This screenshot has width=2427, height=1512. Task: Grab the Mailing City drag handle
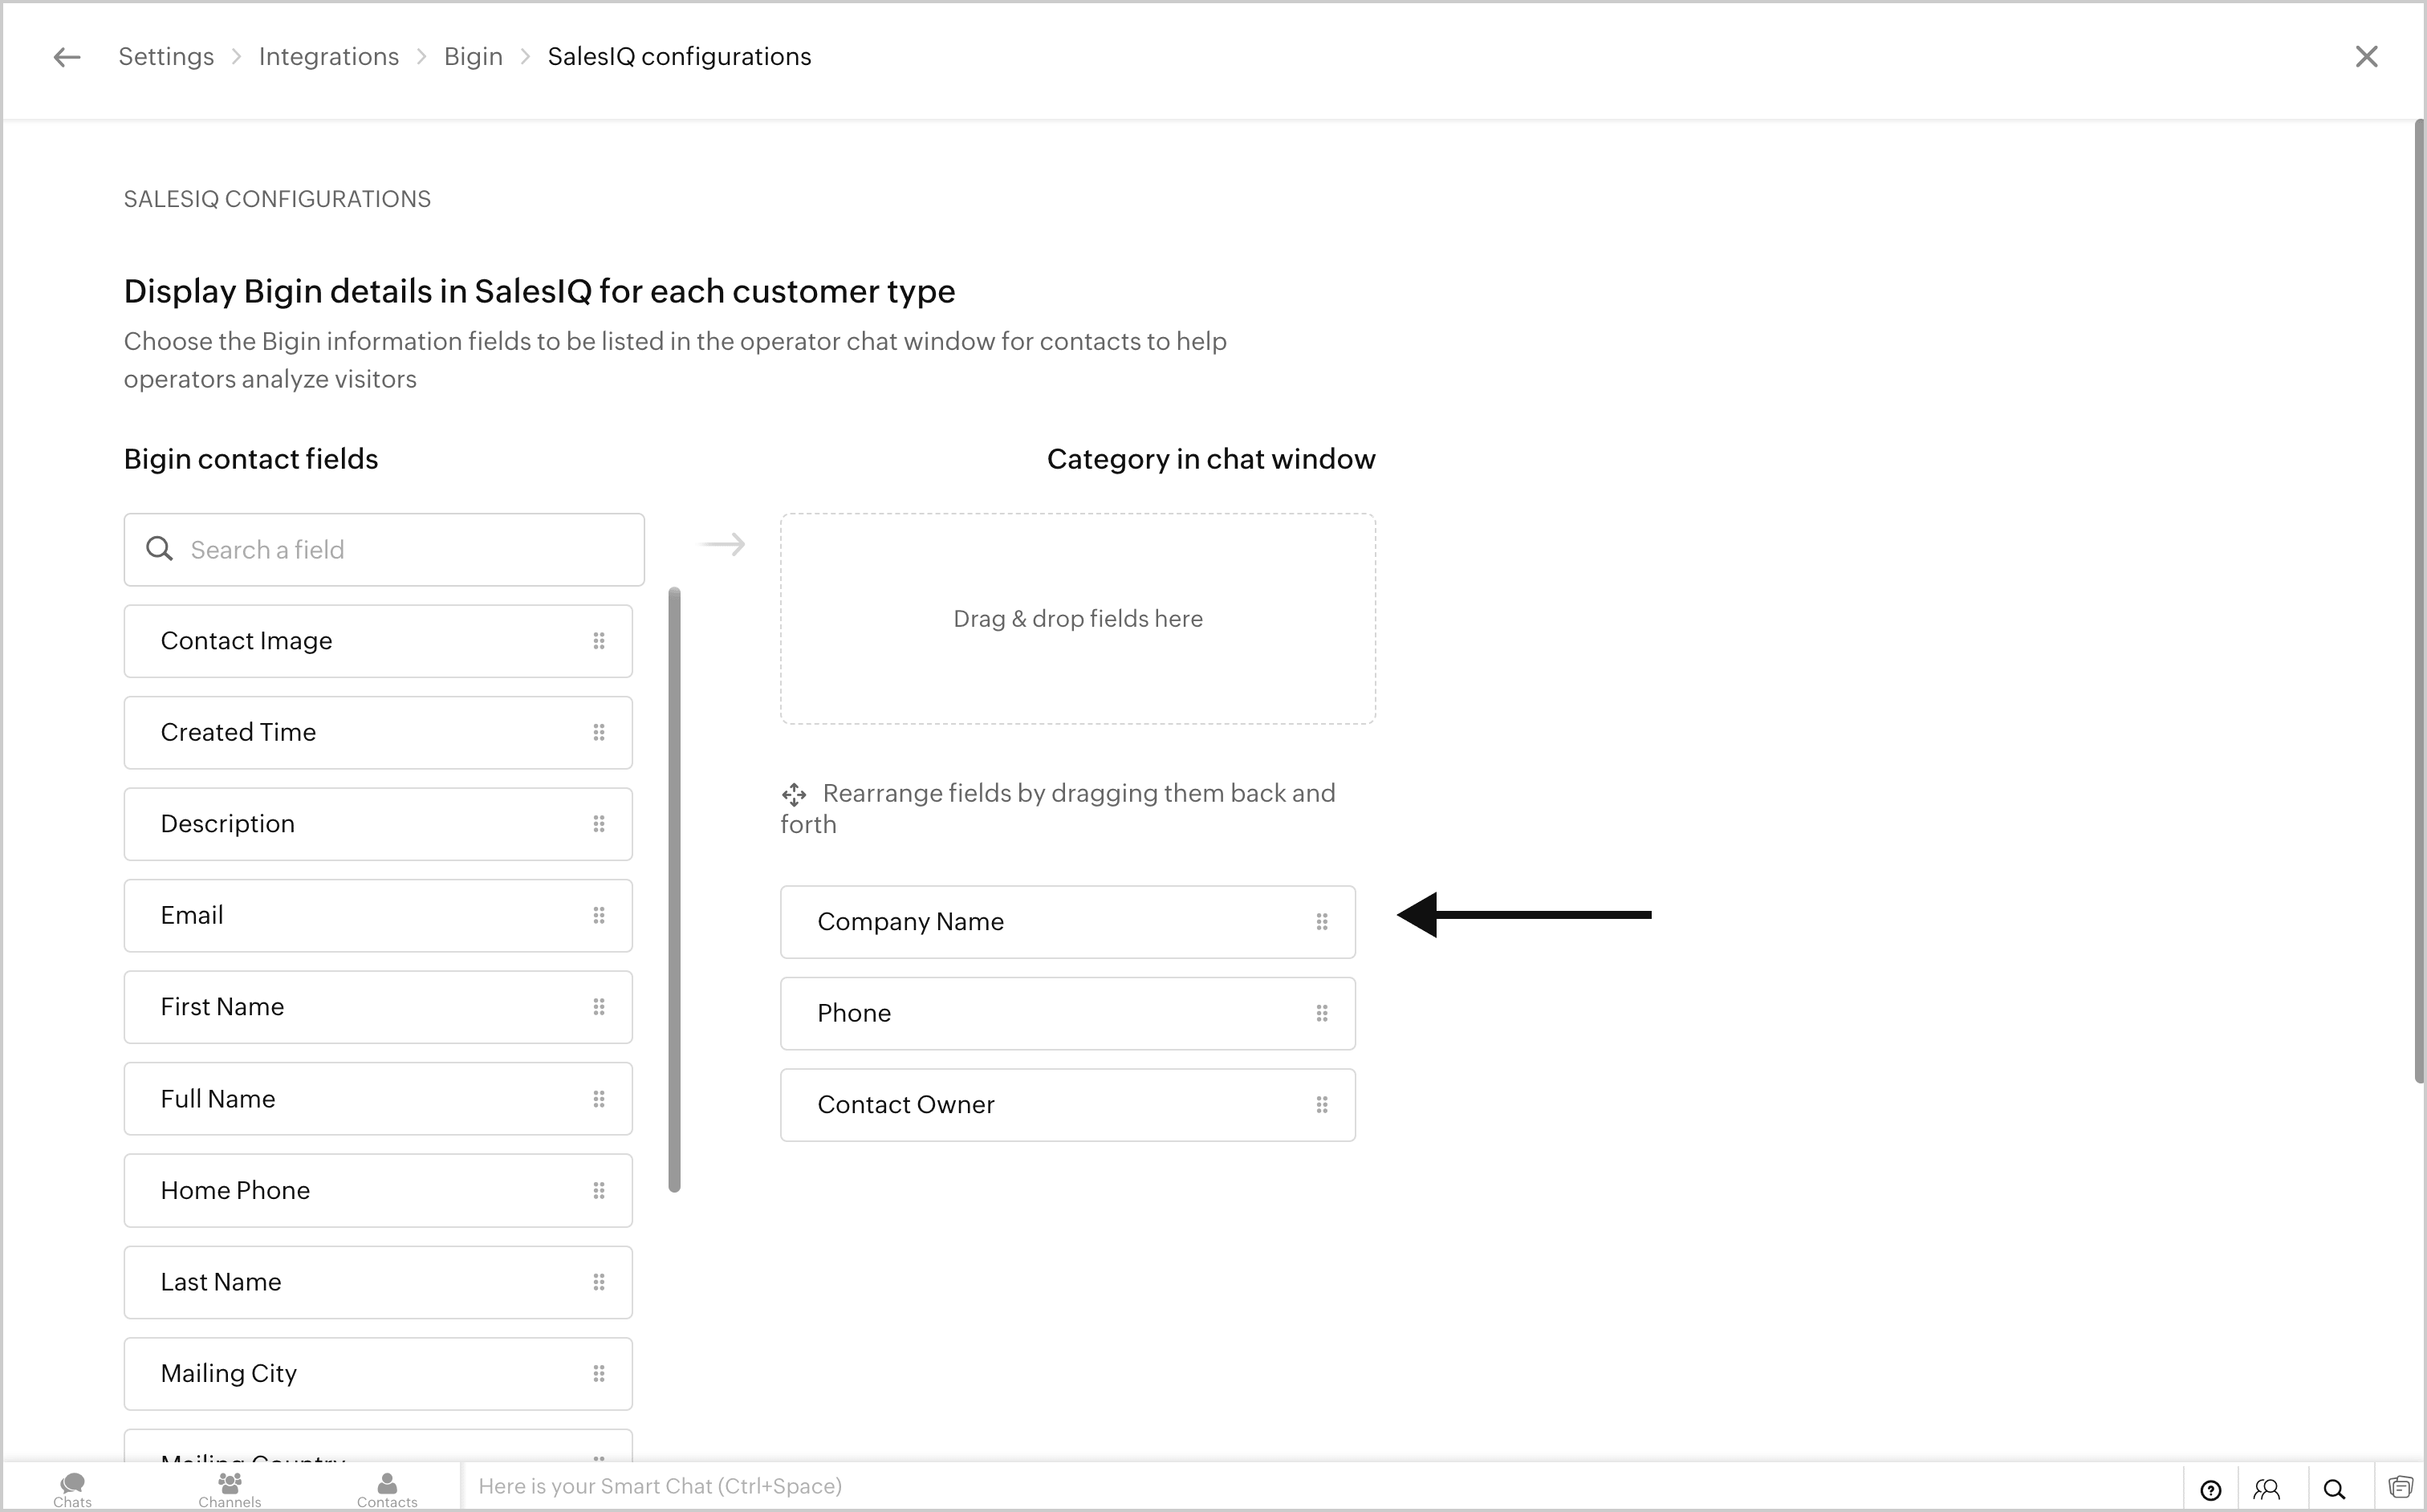[599, 1374]
